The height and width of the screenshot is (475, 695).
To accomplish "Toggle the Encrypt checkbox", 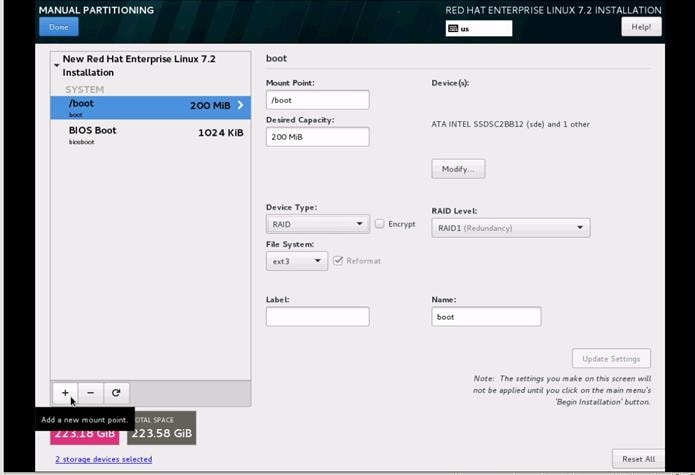I will tap(379, 224).
